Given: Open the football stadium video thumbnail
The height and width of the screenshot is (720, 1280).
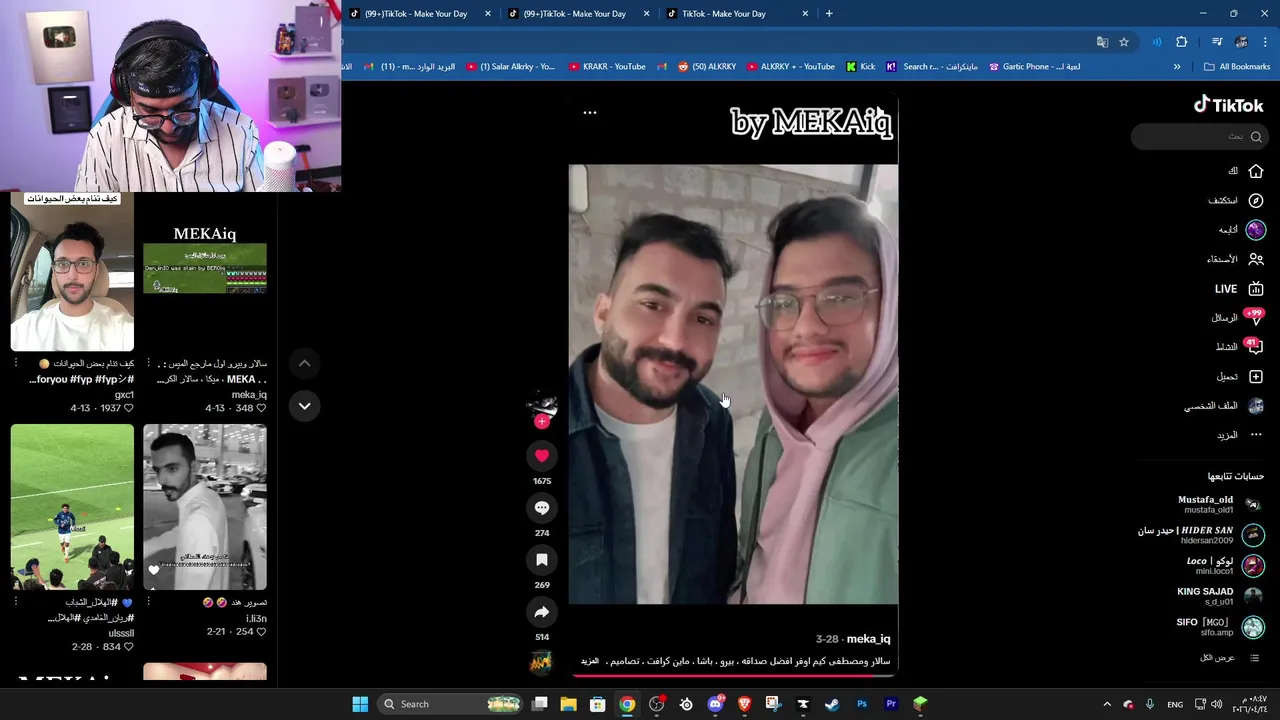Looking at the screenshot, I should [x=72, y=507].
